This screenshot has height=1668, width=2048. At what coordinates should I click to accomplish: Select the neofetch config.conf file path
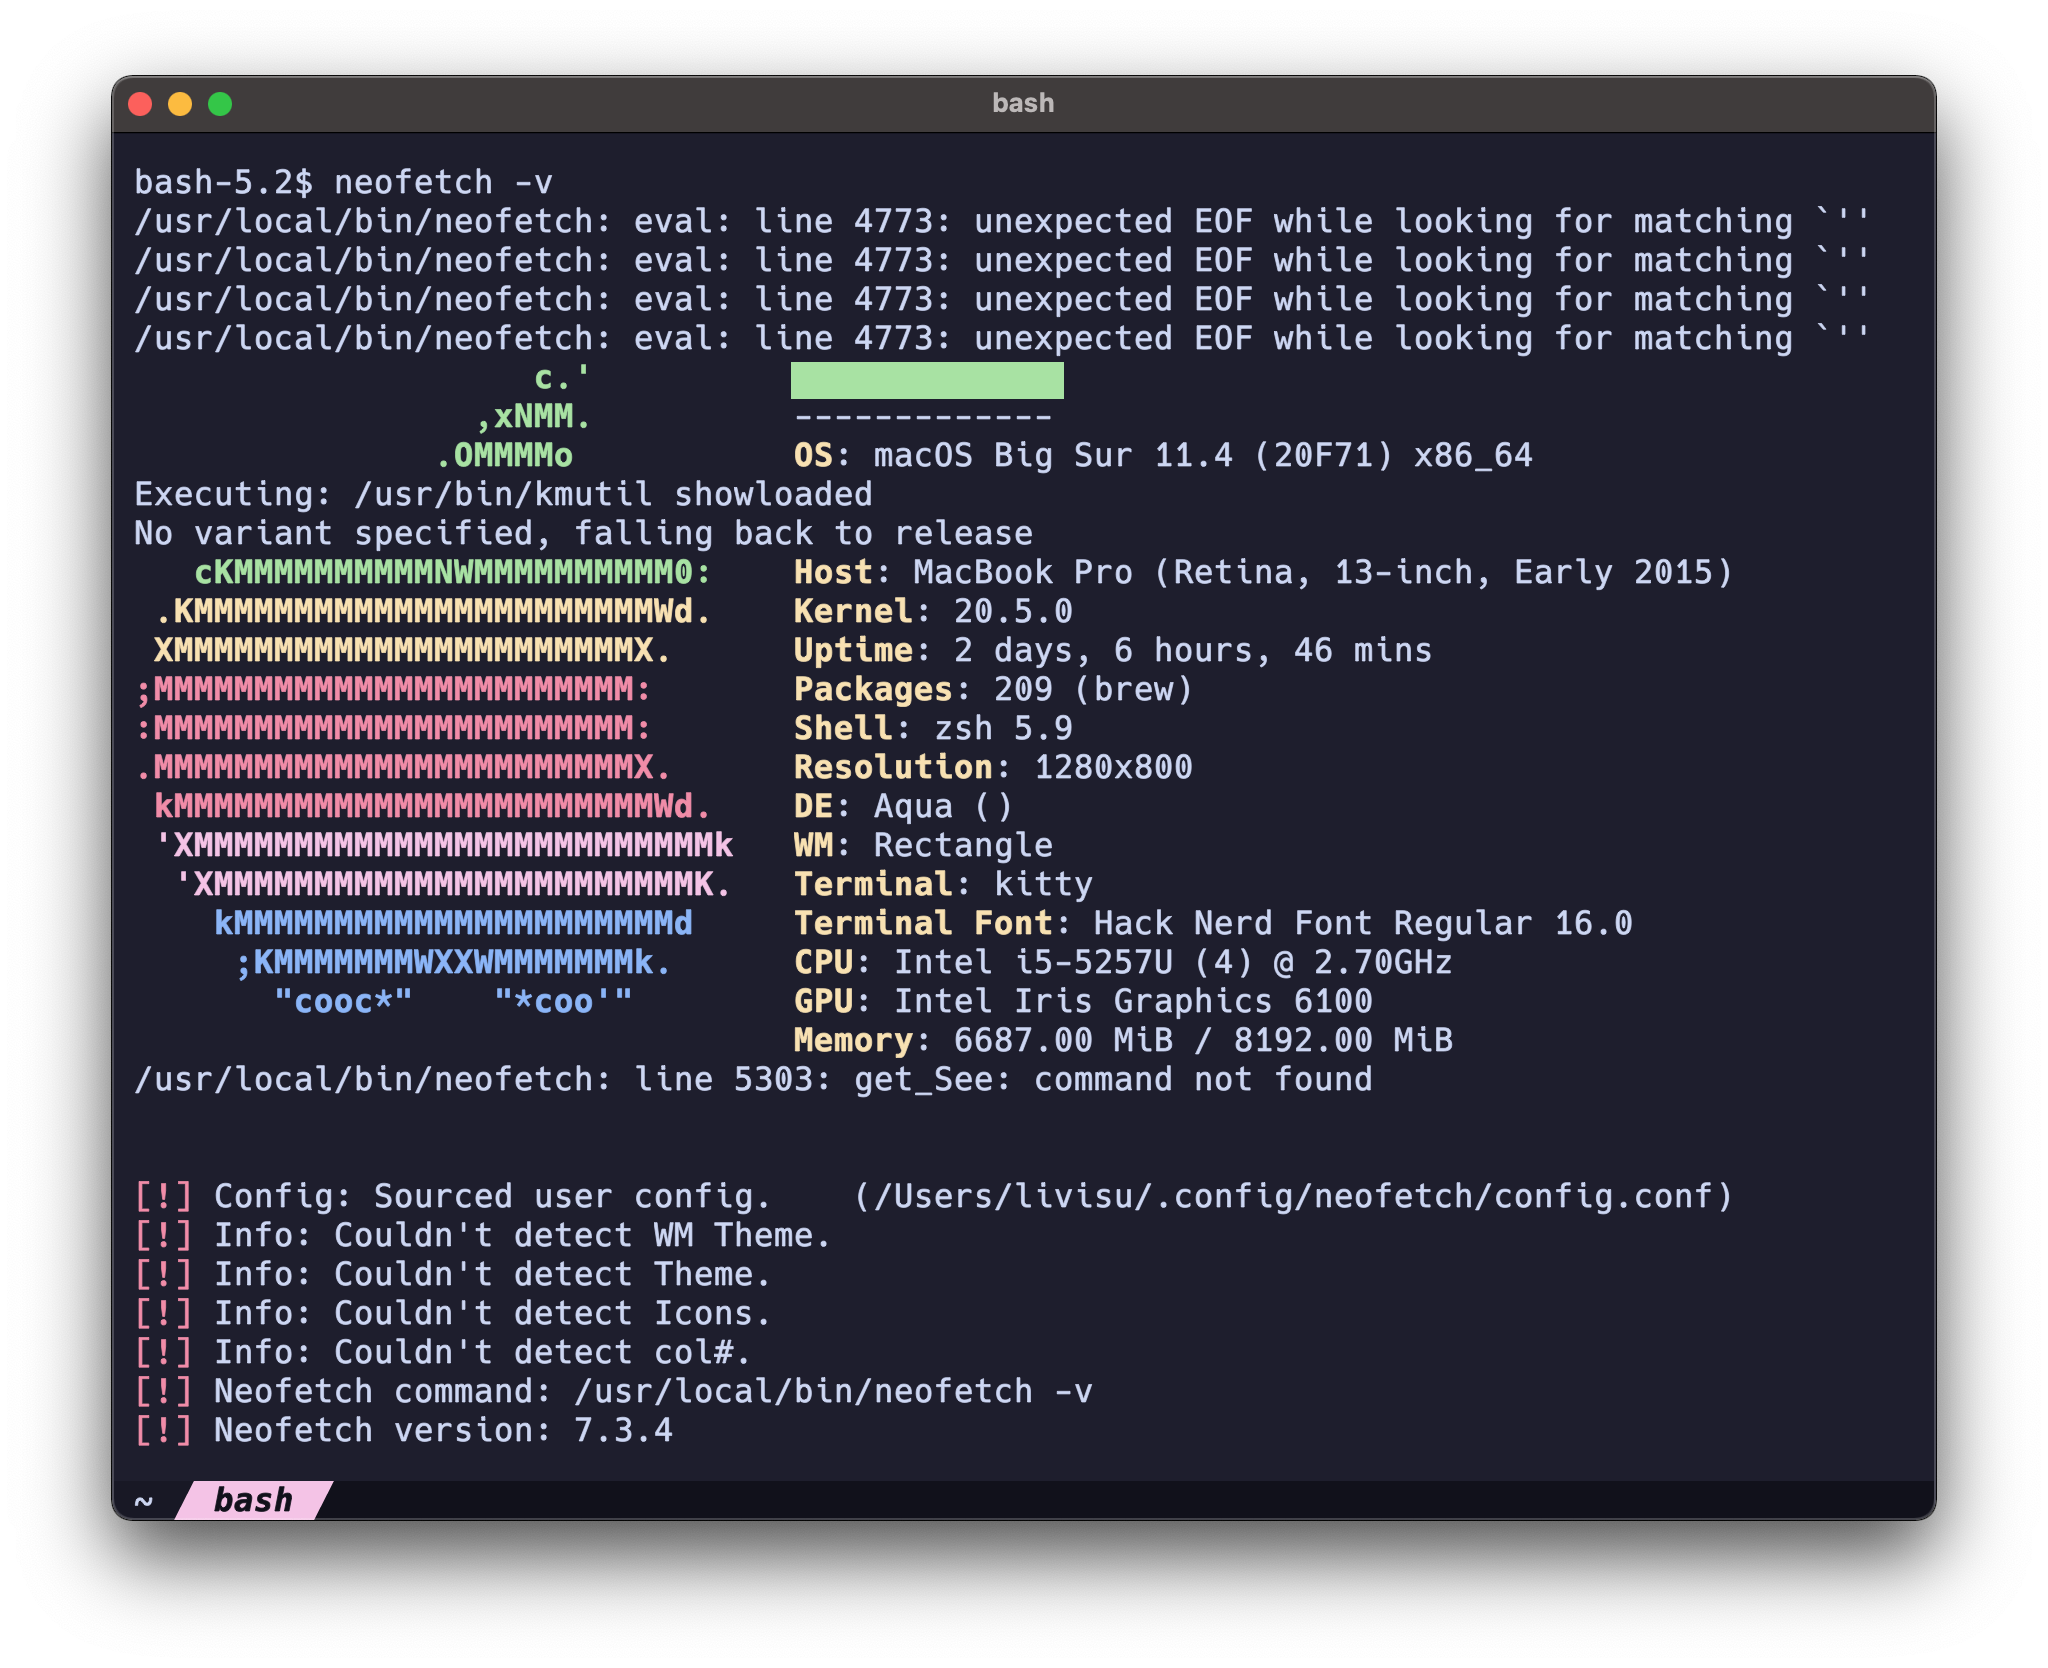pyautogui.click(x=1290, y=1196)
